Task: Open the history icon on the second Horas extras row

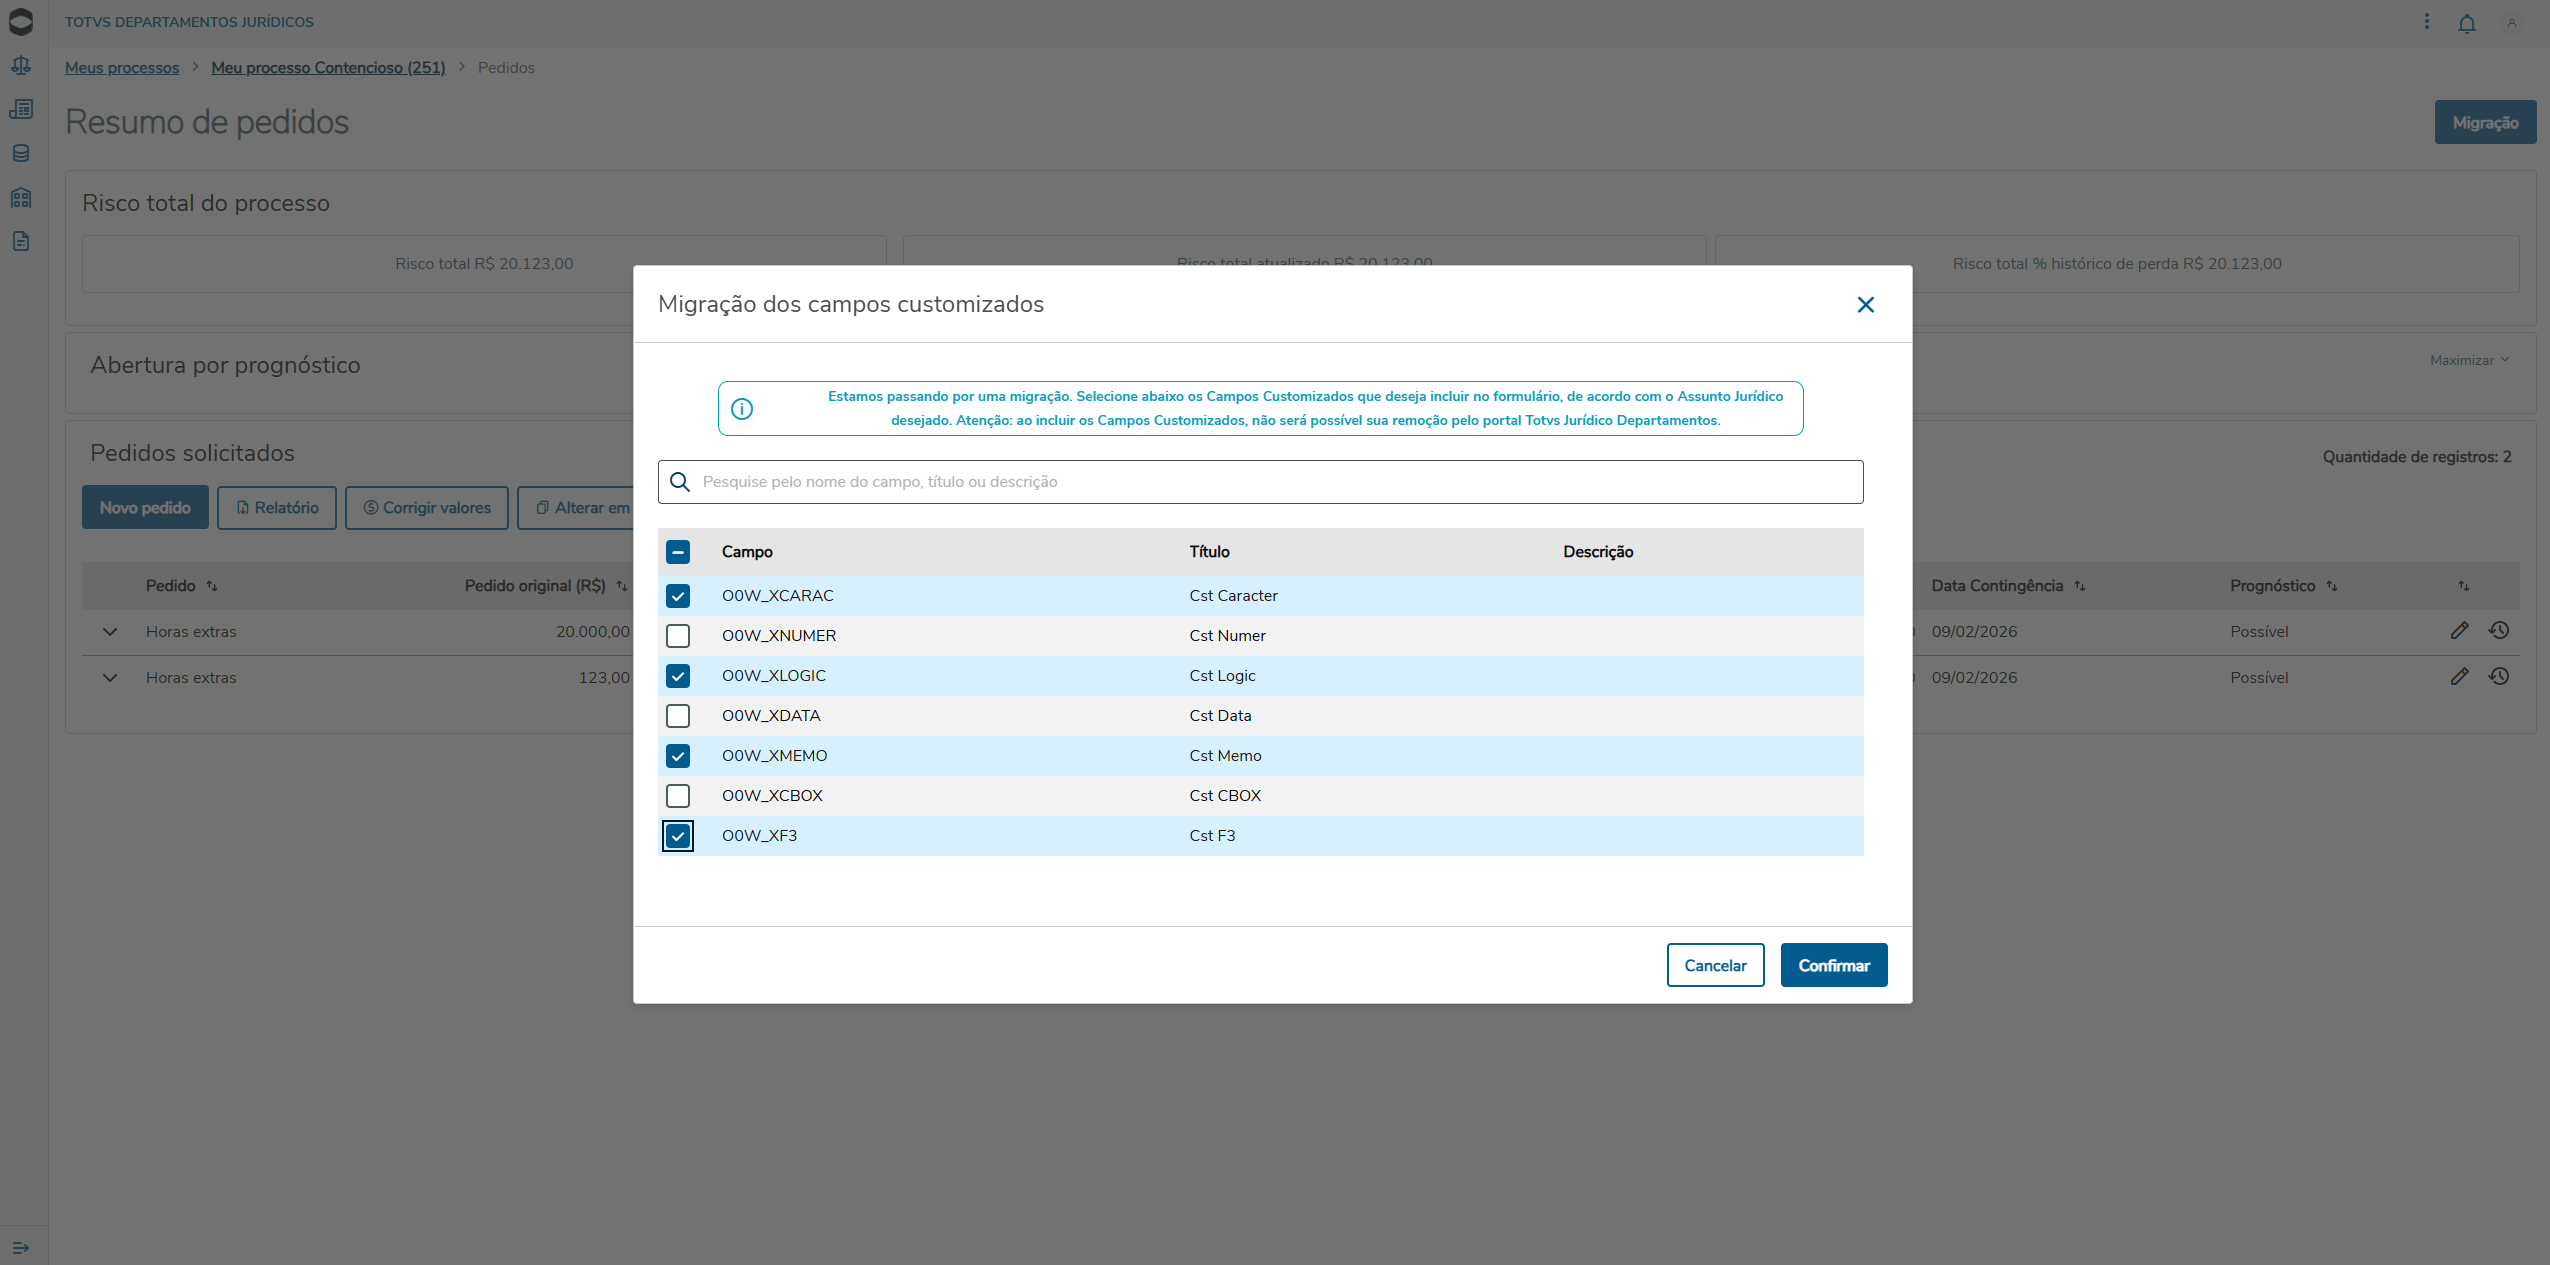Action: point(2498,676)
